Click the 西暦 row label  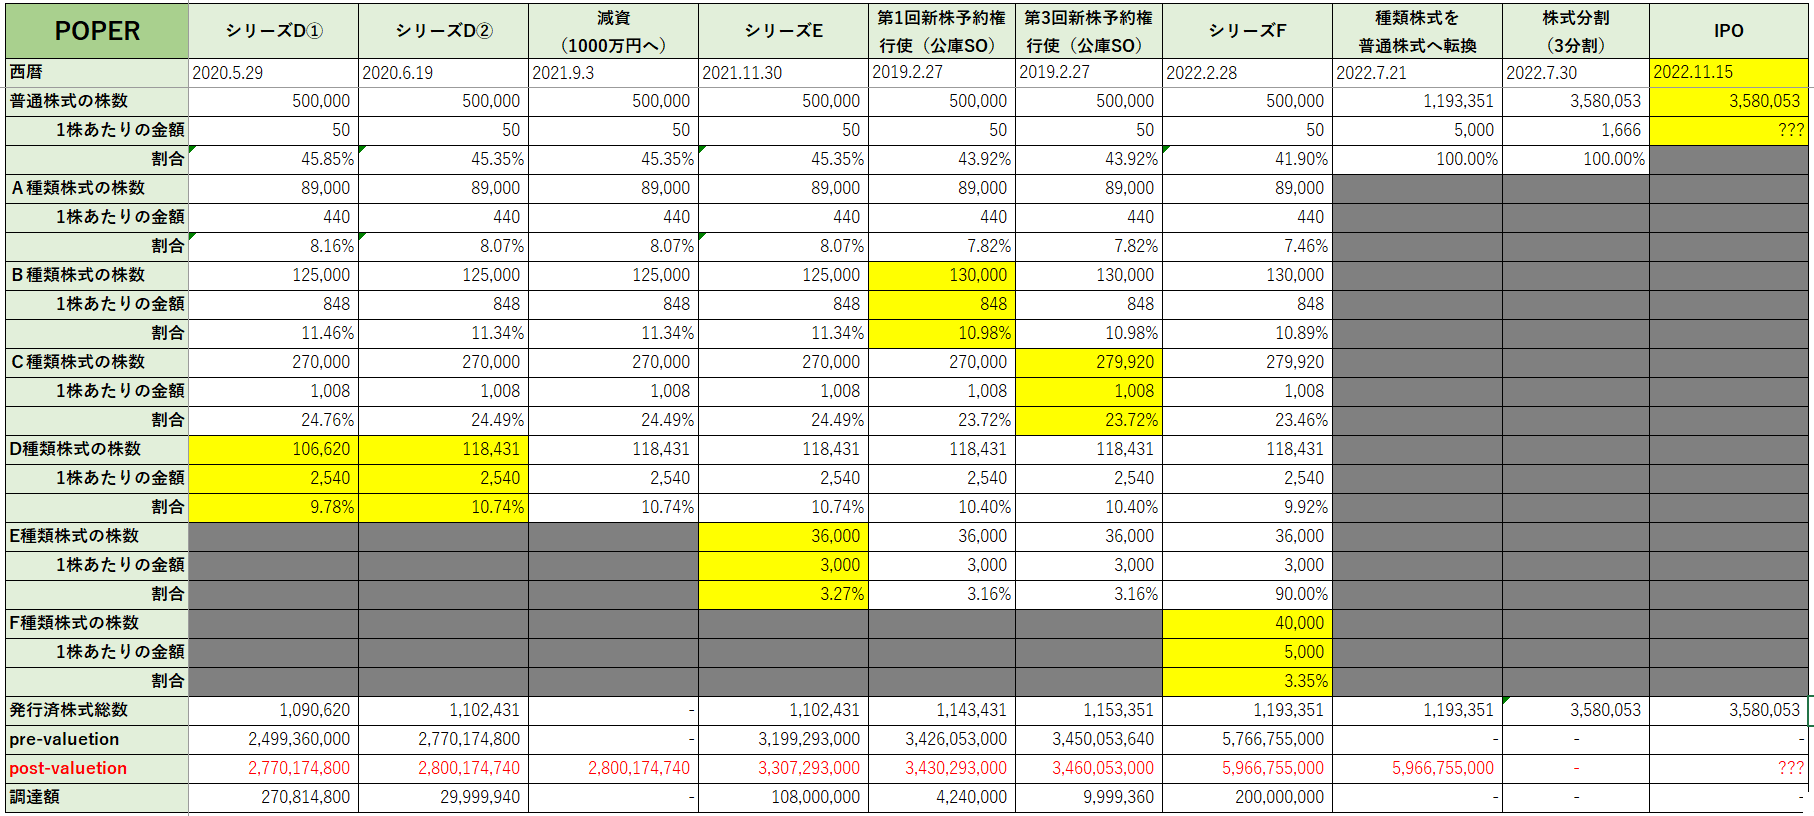pyautogui.click(x=97, y=72)
